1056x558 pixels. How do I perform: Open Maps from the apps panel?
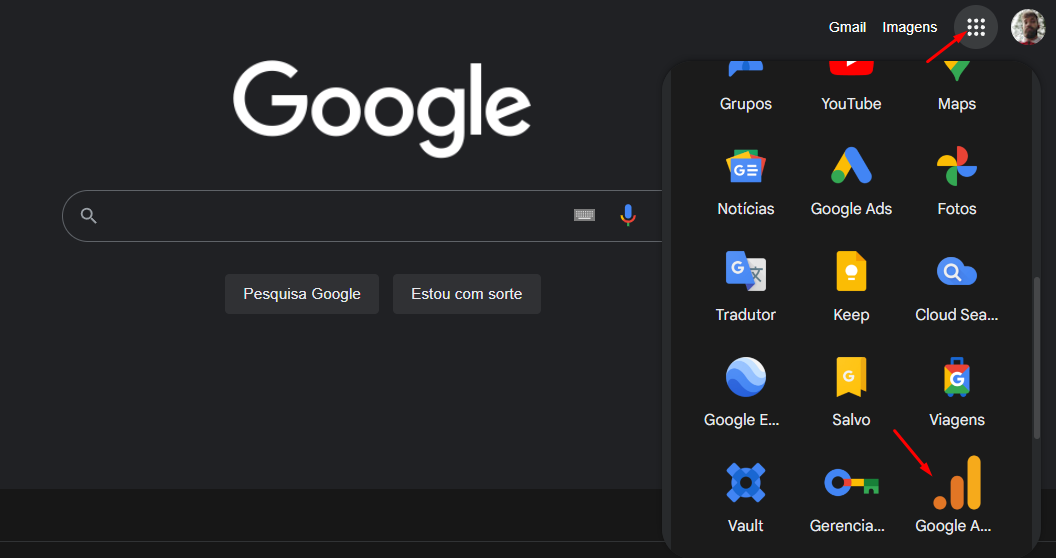click(x=956, y=88)
